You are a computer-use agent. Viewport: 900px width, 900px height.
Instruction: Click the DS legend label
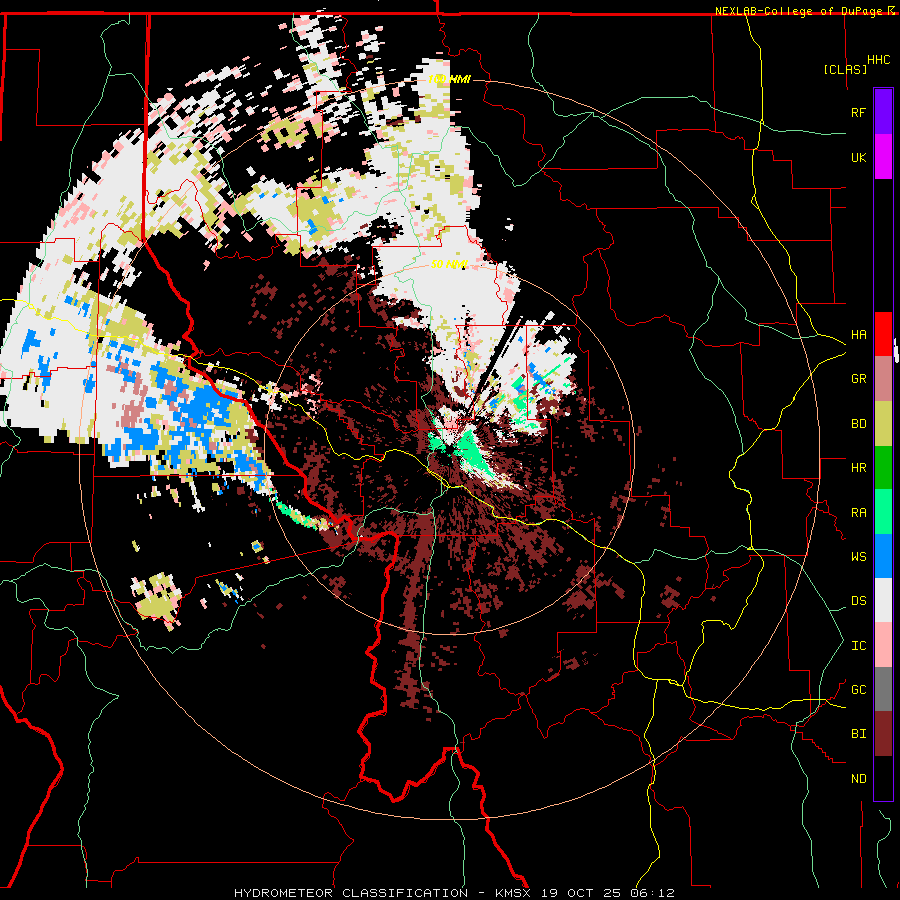tap(859, 601)
